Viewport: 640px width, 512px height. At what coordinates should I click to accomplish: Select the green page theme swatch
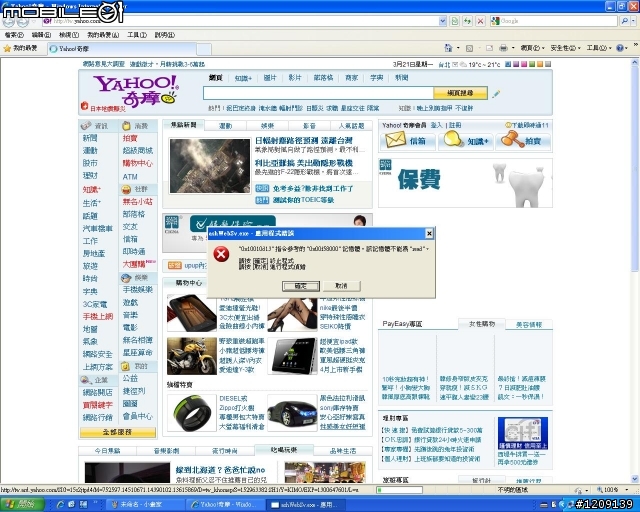[532, 64]
